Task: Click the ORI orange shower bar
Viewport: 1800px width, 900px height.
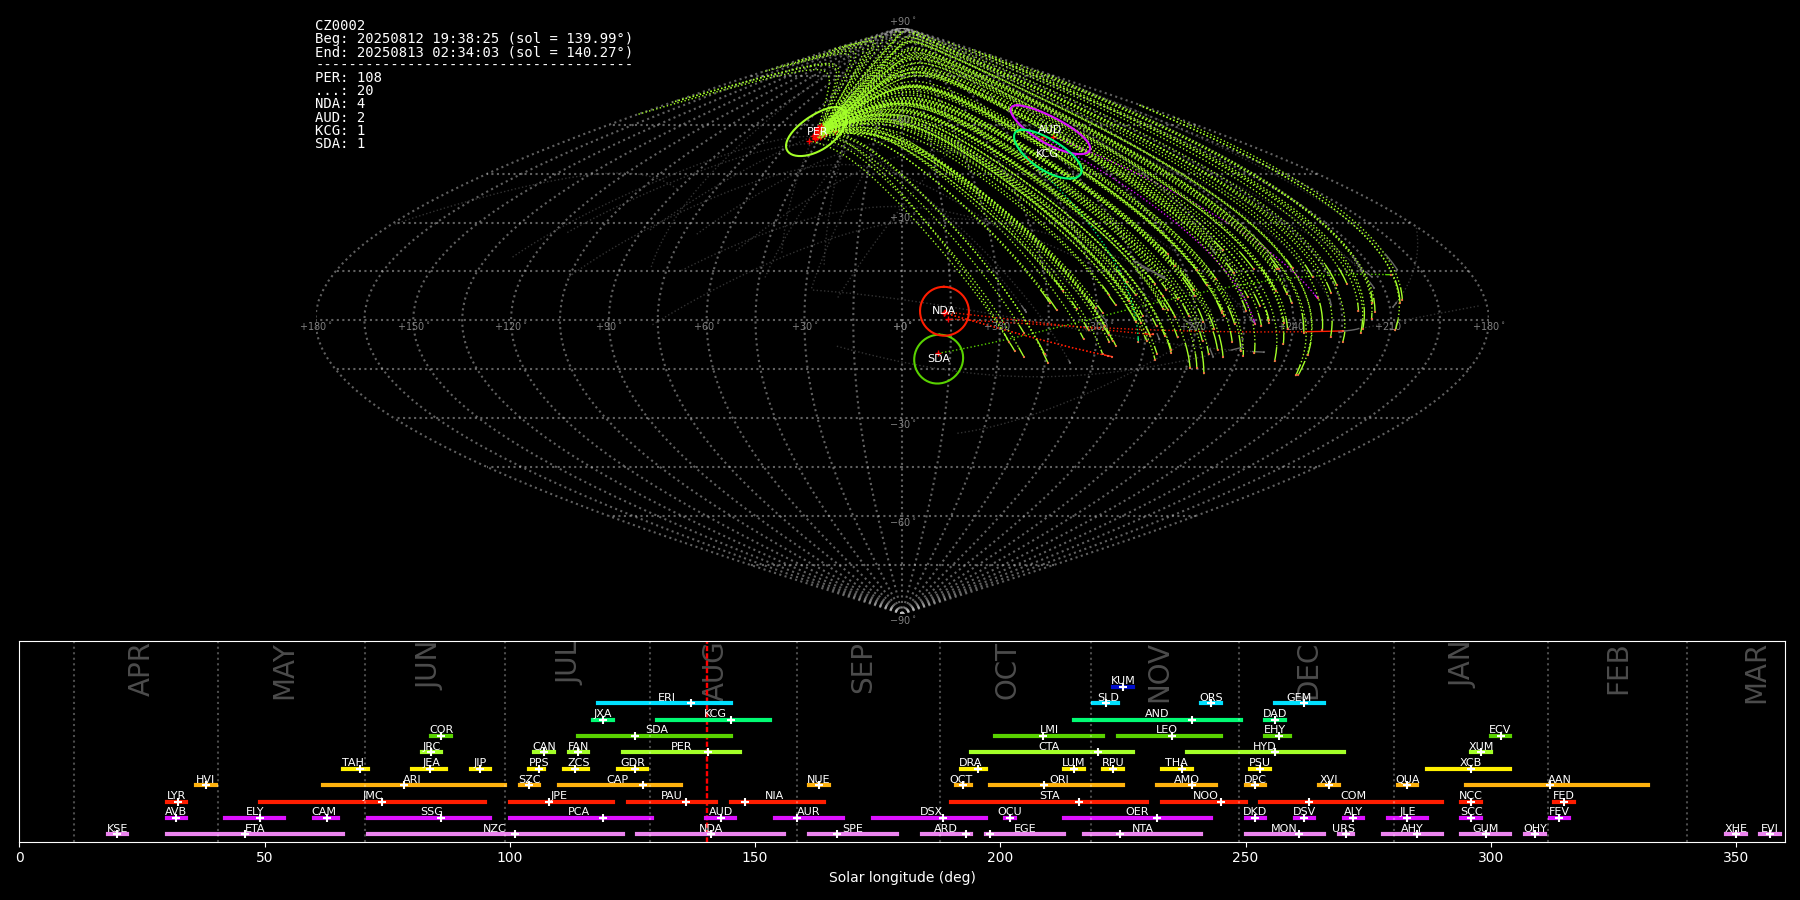Action: click(1056, 785)
